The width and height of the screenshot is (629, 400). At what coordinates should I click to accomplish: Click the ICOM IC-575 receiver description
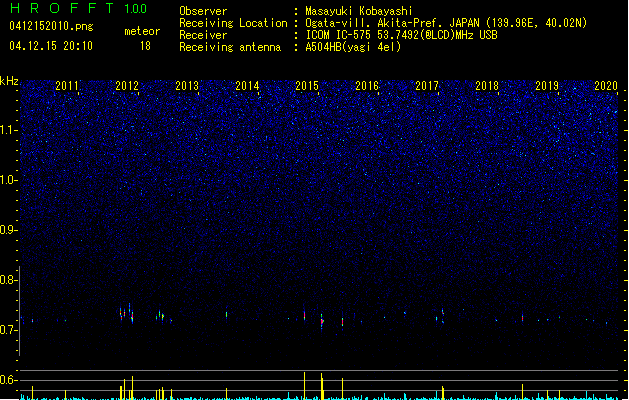[402, 35]
